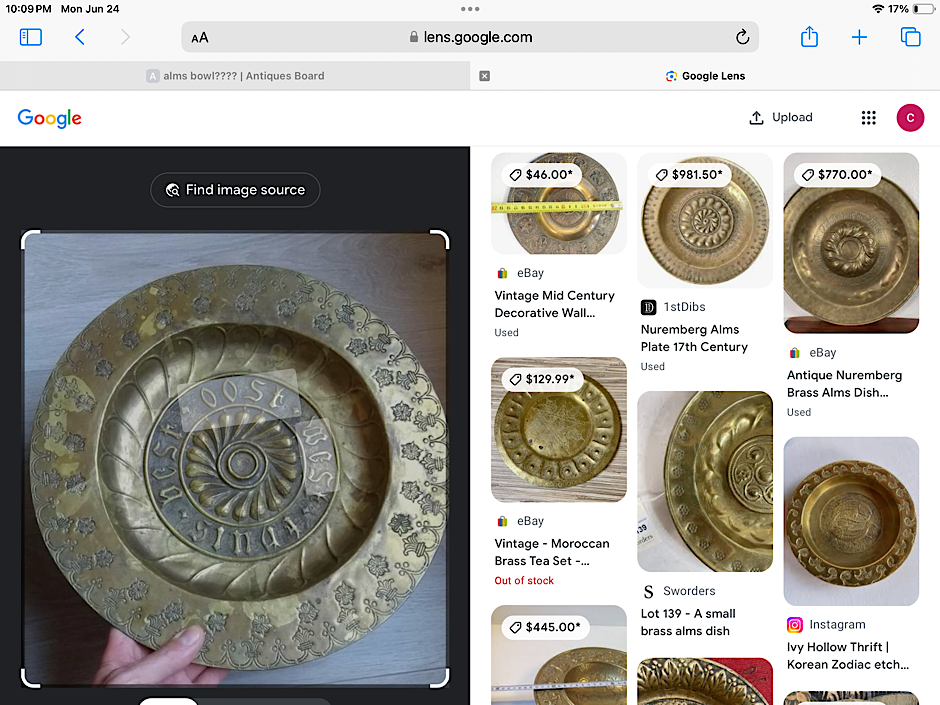Viewport: 940px width, 705px height.
Task: Select the Google Lens tab
Action: [705, 76]
